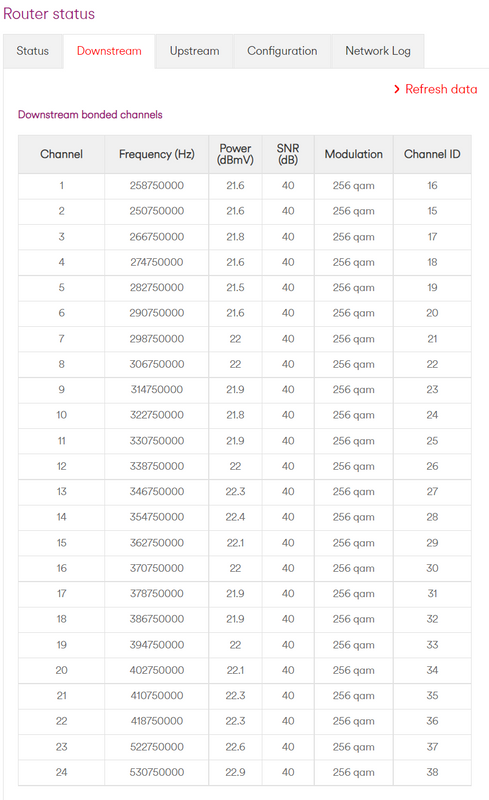489x800 pixels.
Task: Click the Refresh data link
Action: coord(441,89)
